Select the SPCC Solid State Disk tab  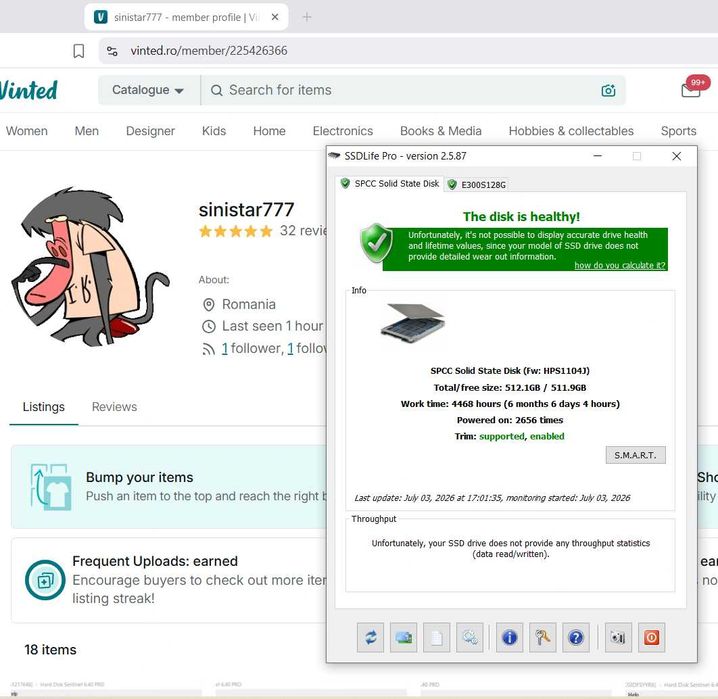(390, 184)
